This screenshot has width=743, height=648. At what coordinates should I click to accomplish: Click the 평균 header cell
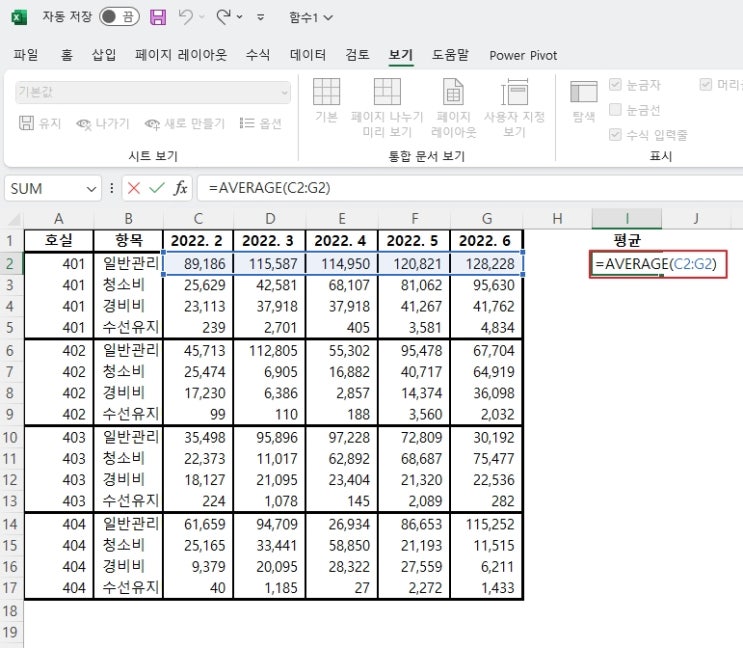pyautogui.click(x=627, y=241)
